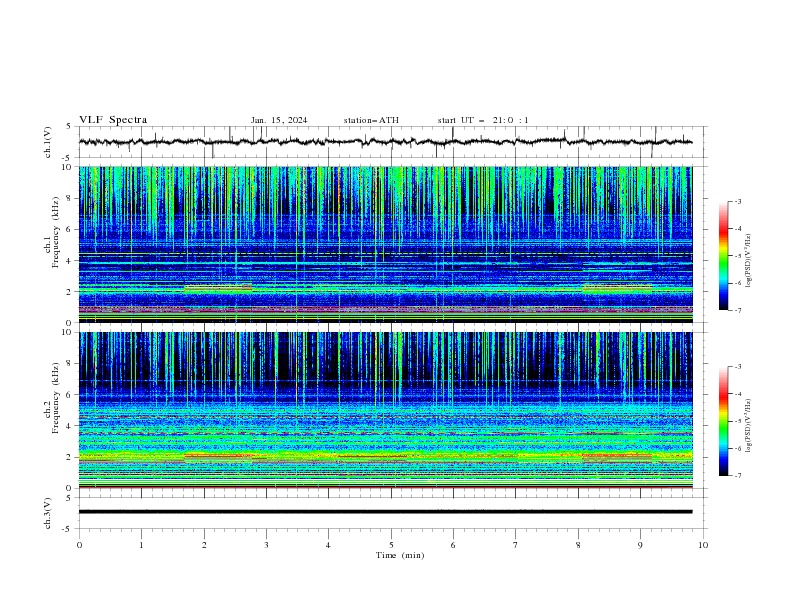Click the ch.2 spectrogram PSD color bar
Screen dimensions: 792x612
(723, 421)
